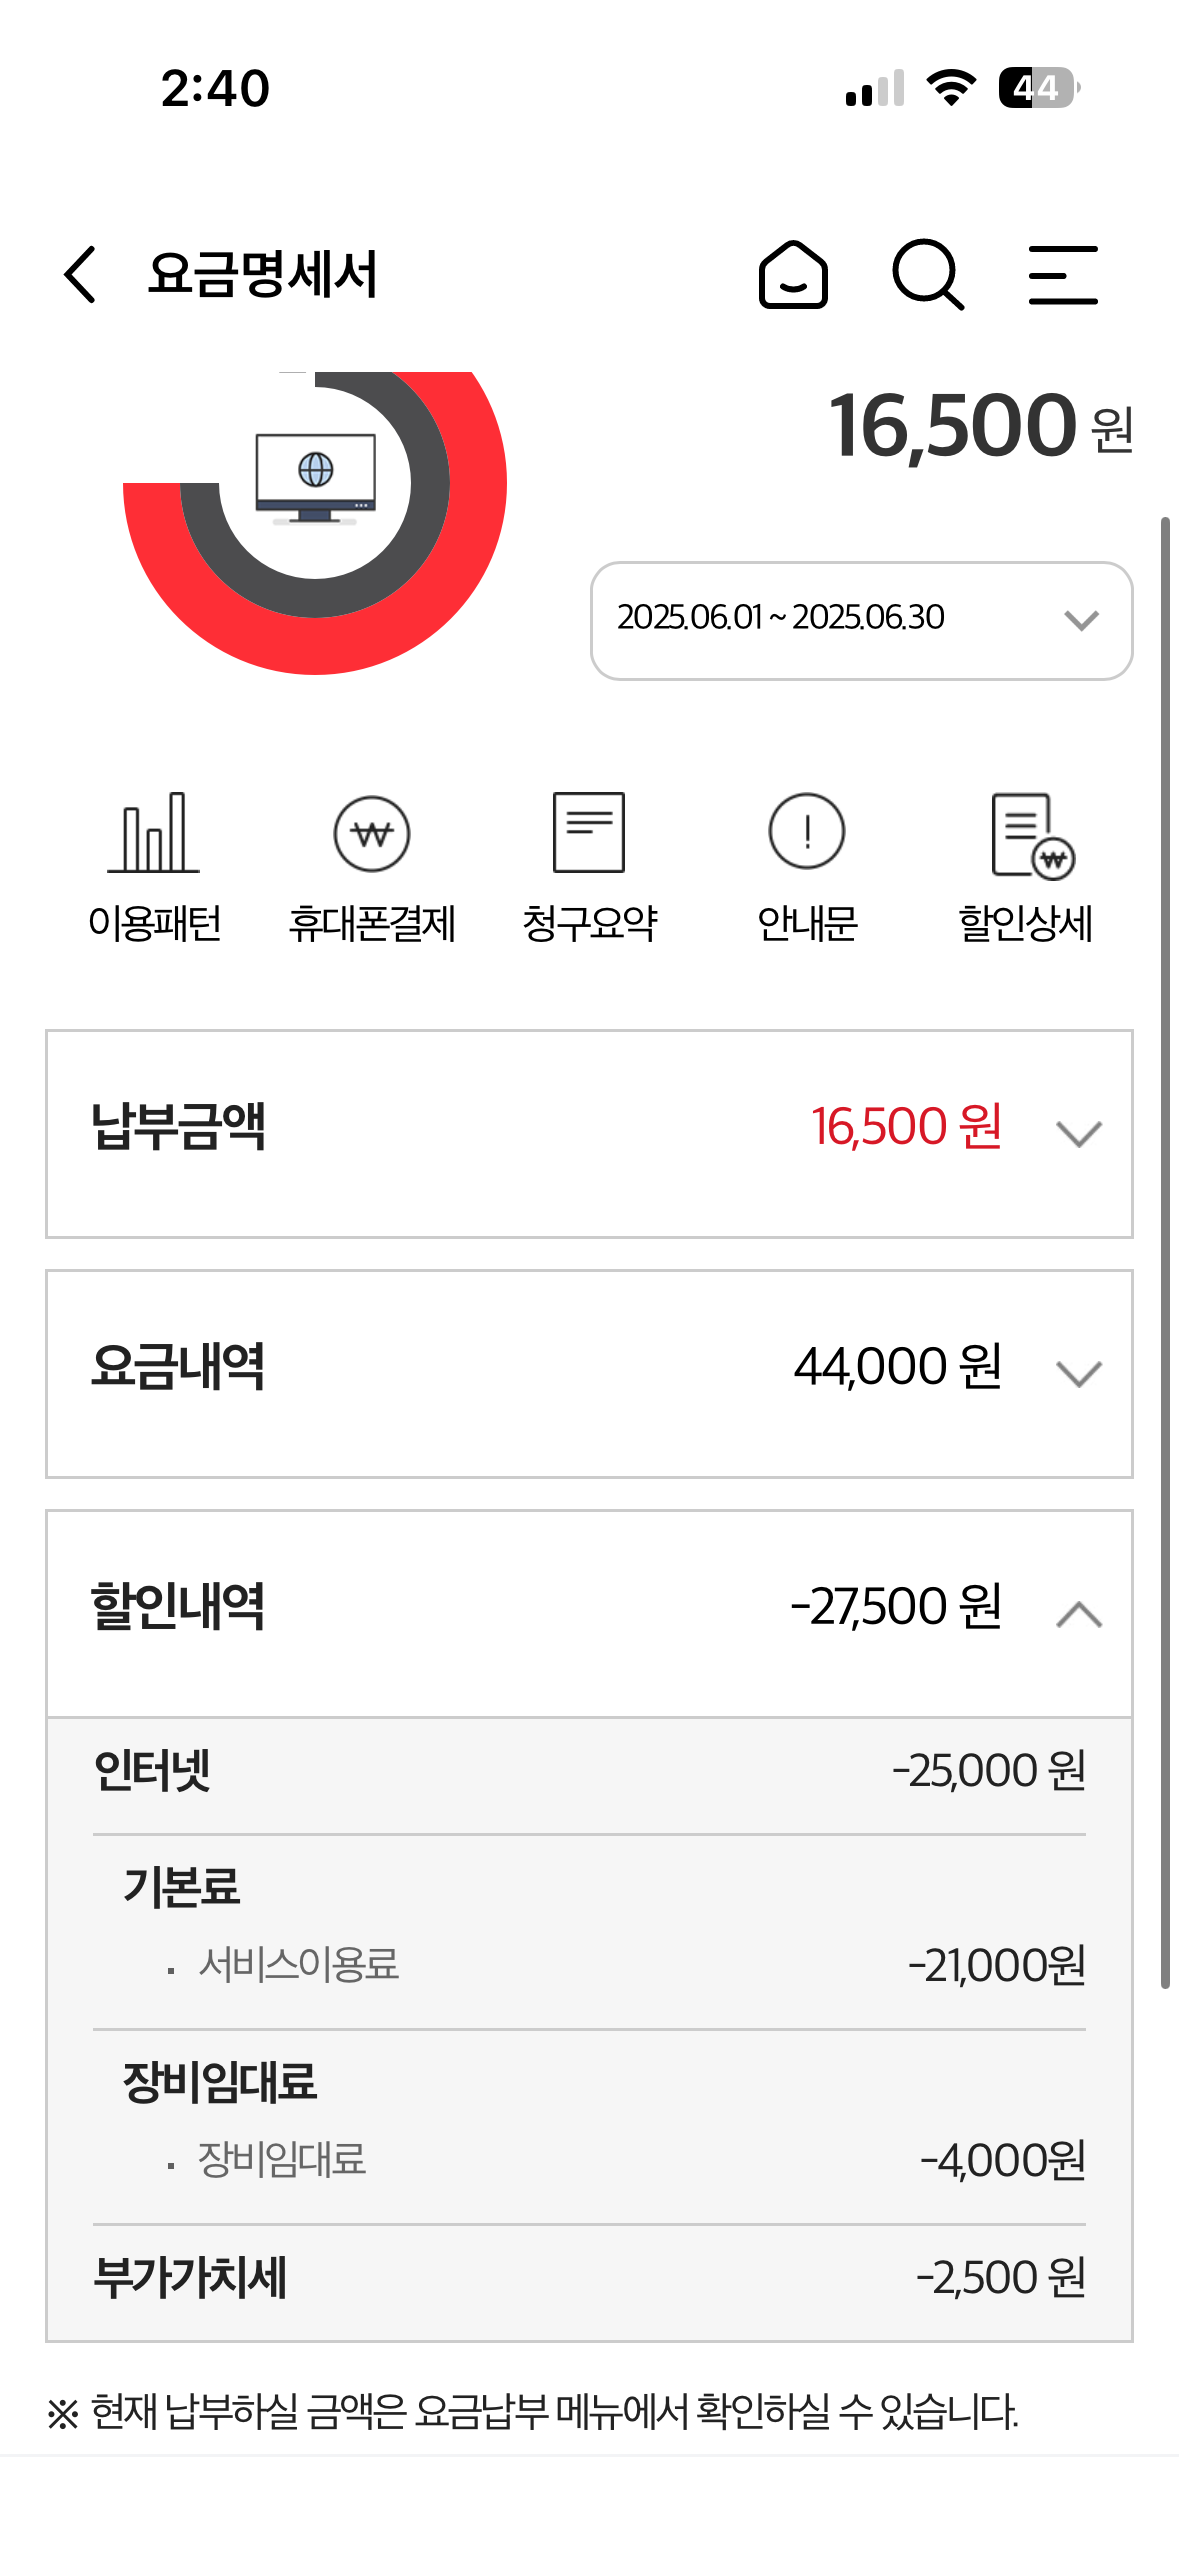Go to home via house icon

[793, 274]
